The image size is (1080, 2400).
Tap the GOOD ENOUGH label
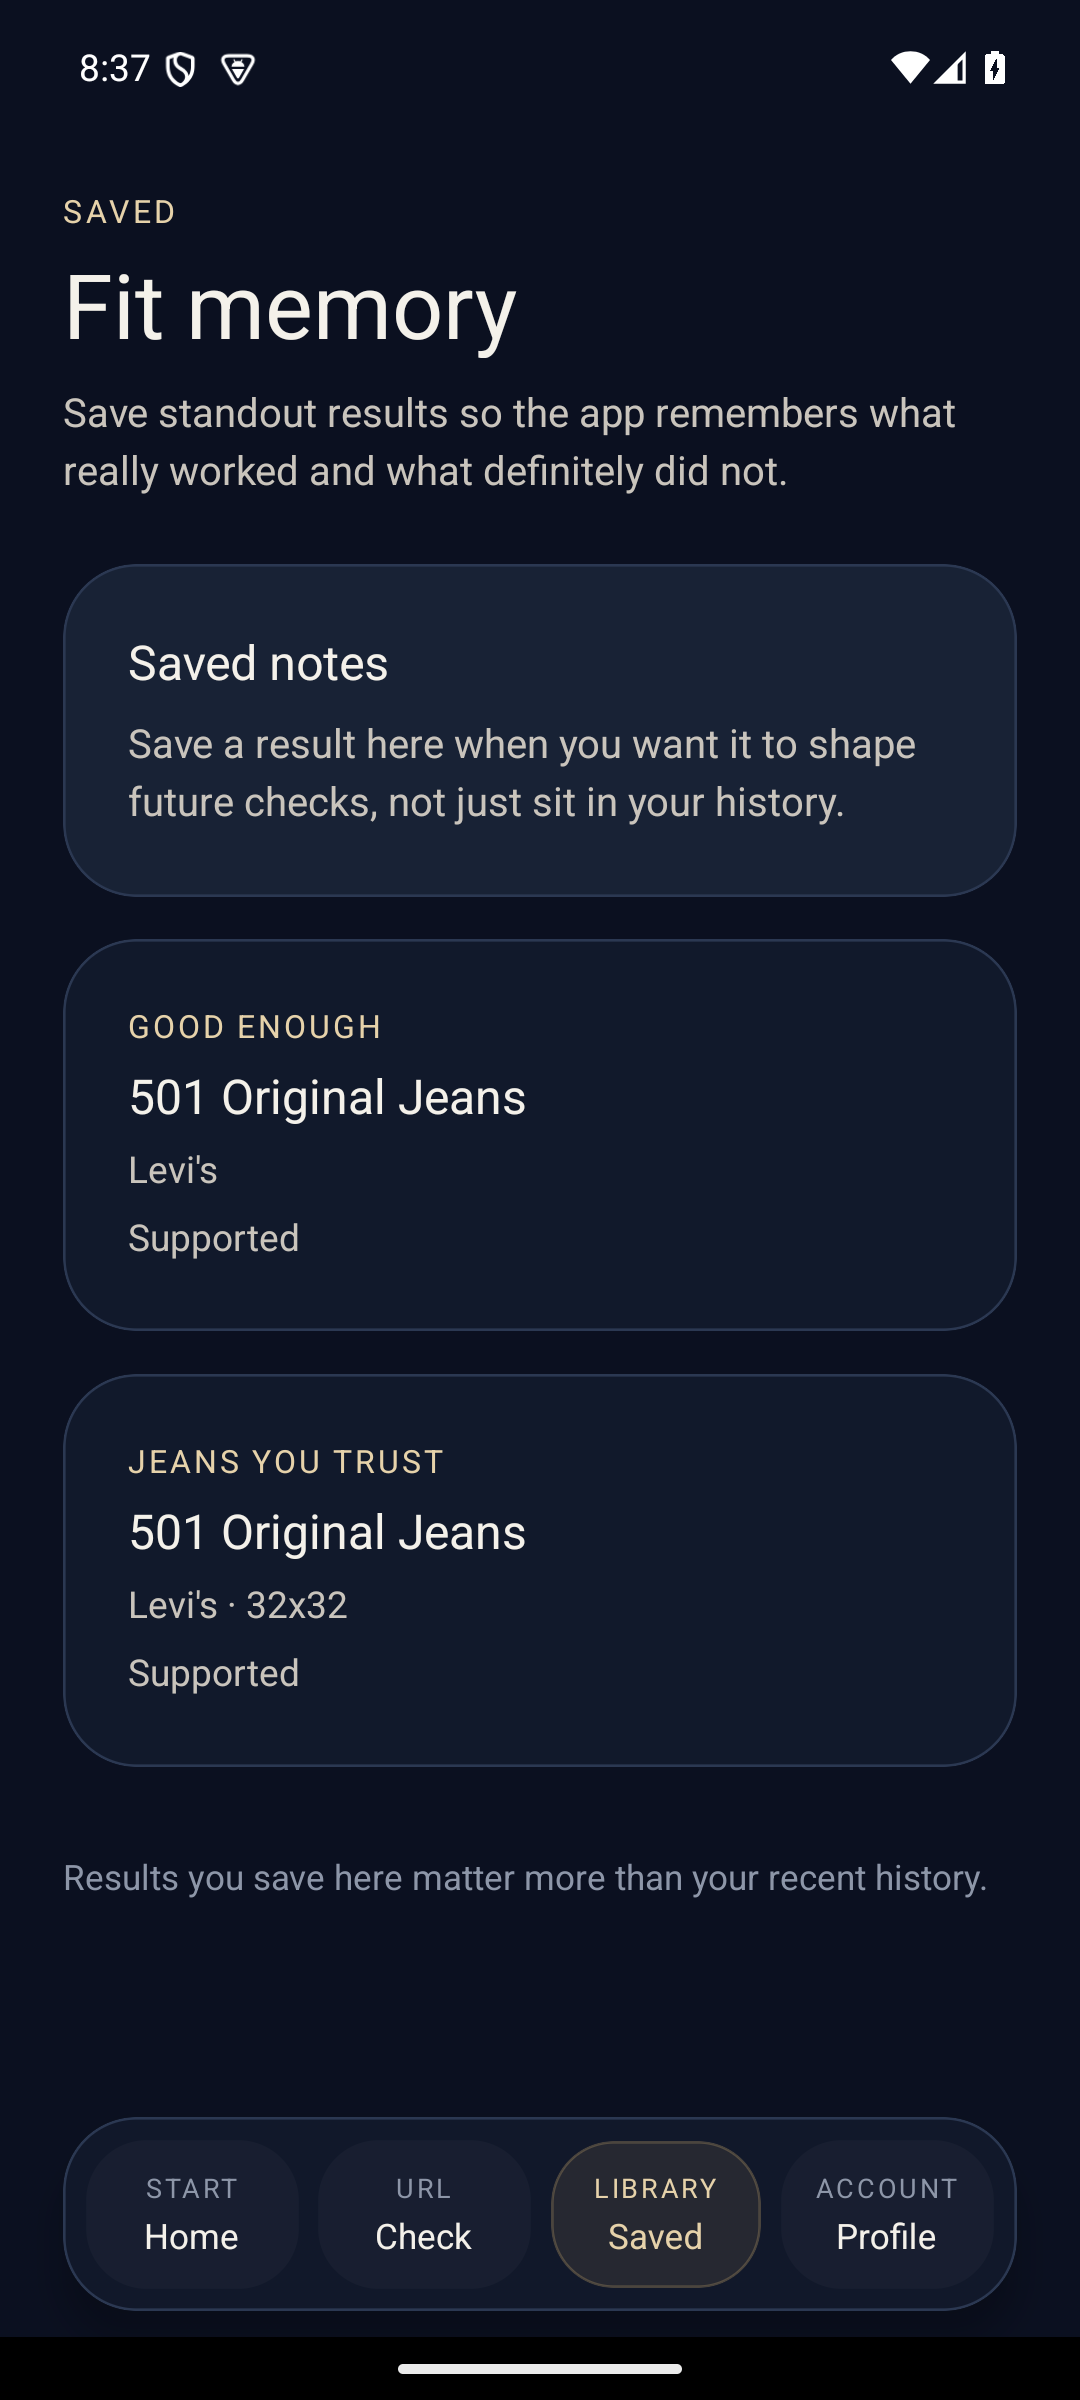tap(255, 1027)
